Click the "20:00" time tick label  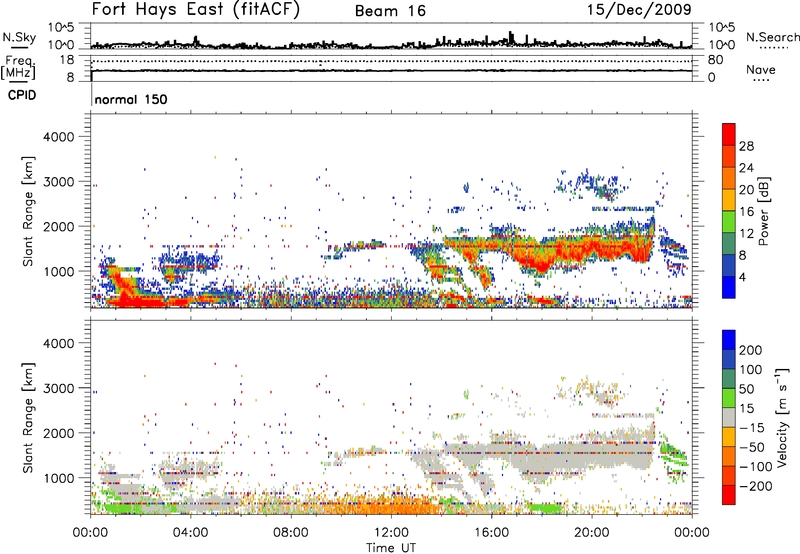pos(591,533)
